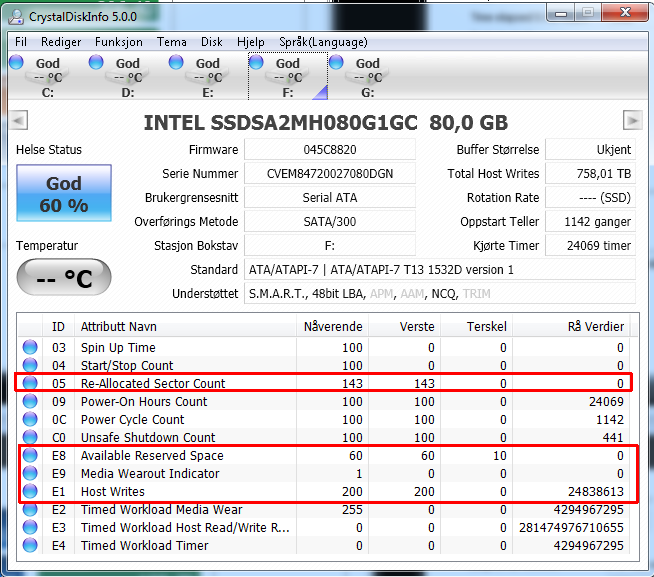Select drive D: health status icon
The height and width of the screenshot is (577, 654).
pyautogui.click(x=96, y=62)
